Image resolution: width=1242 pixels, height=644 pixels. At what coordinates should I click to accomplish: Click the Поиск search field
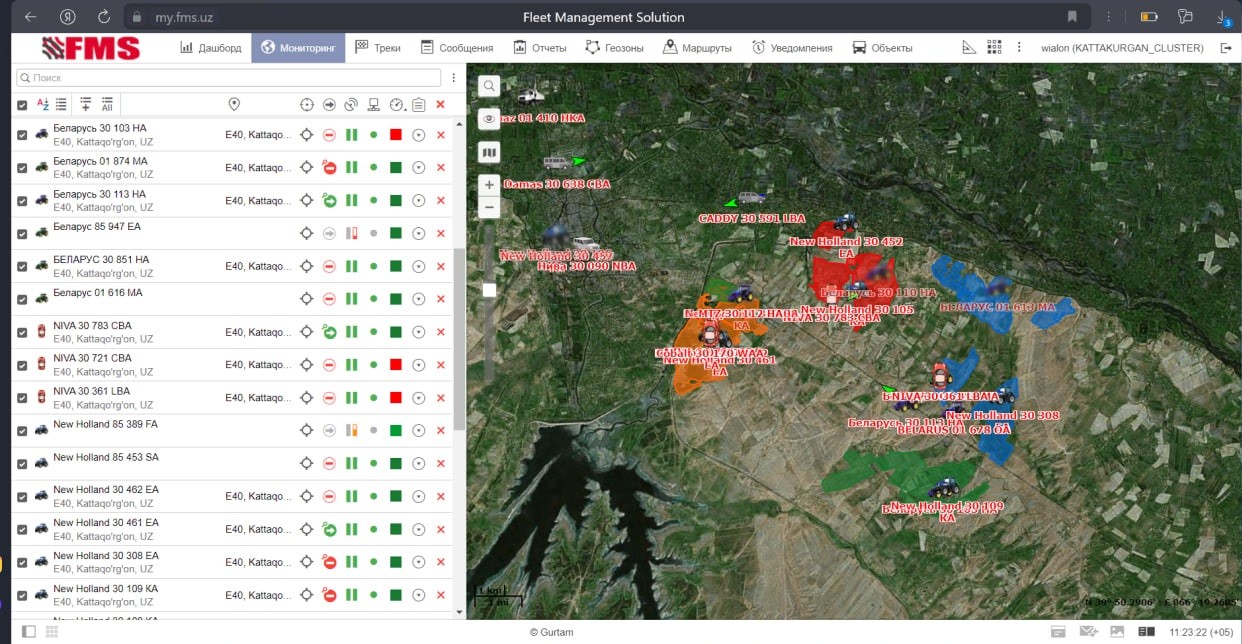point(229,77)
